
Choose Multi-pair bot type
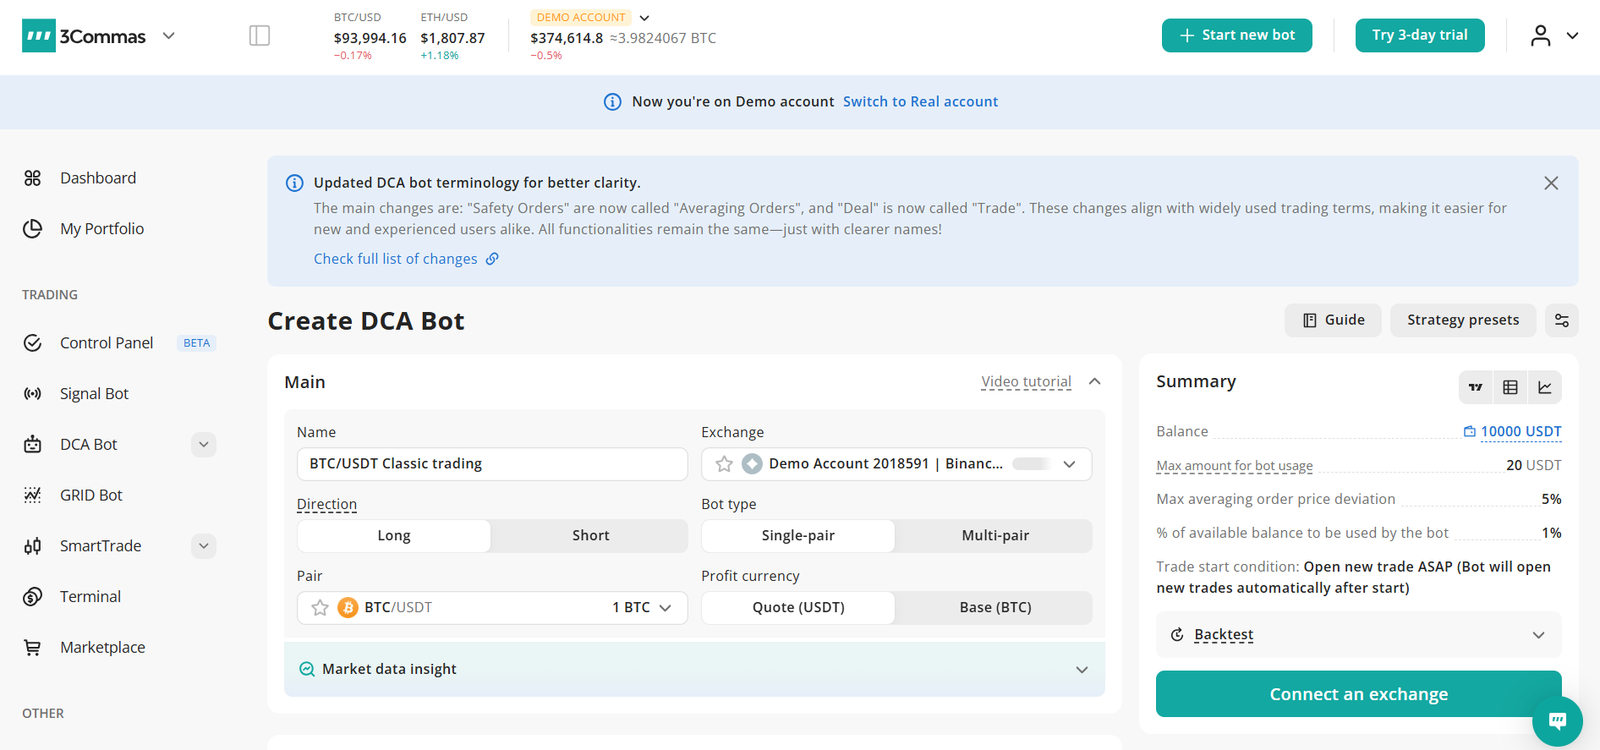(994, 536)
